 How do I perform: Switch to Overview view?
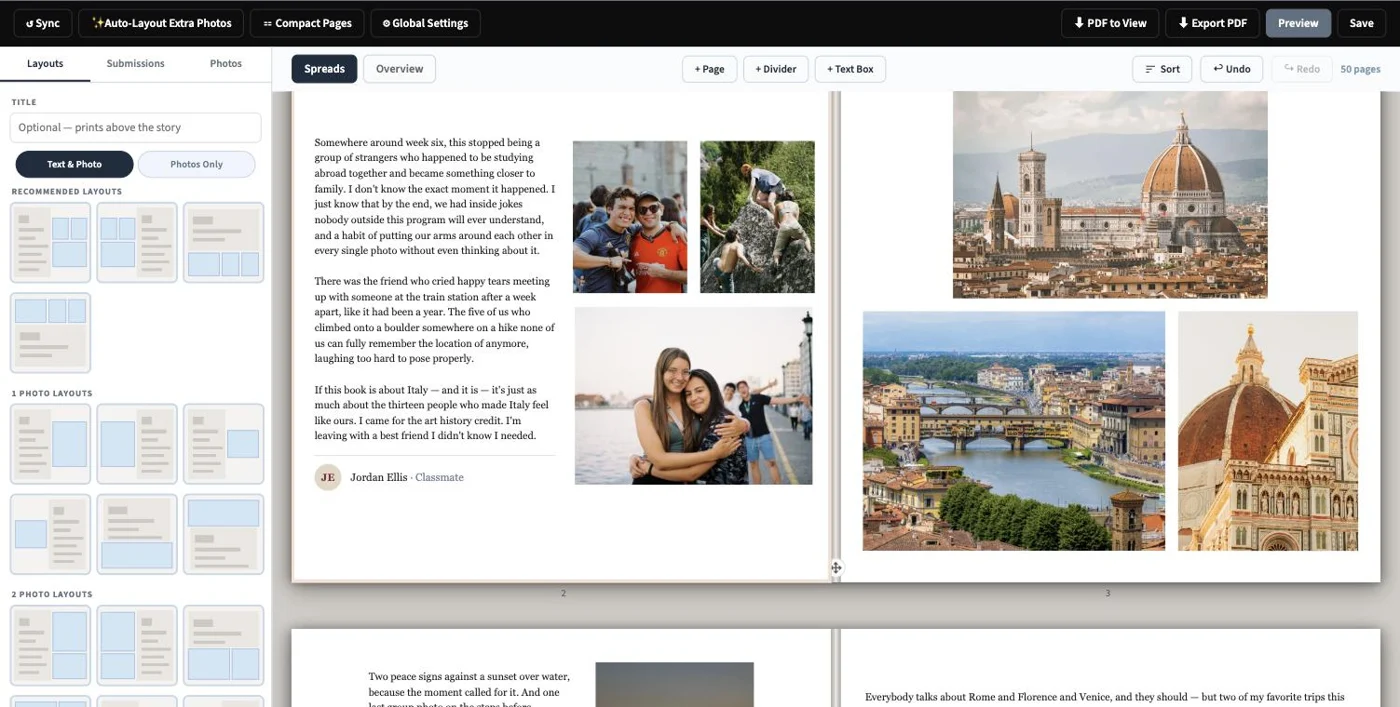pos(399,69)
